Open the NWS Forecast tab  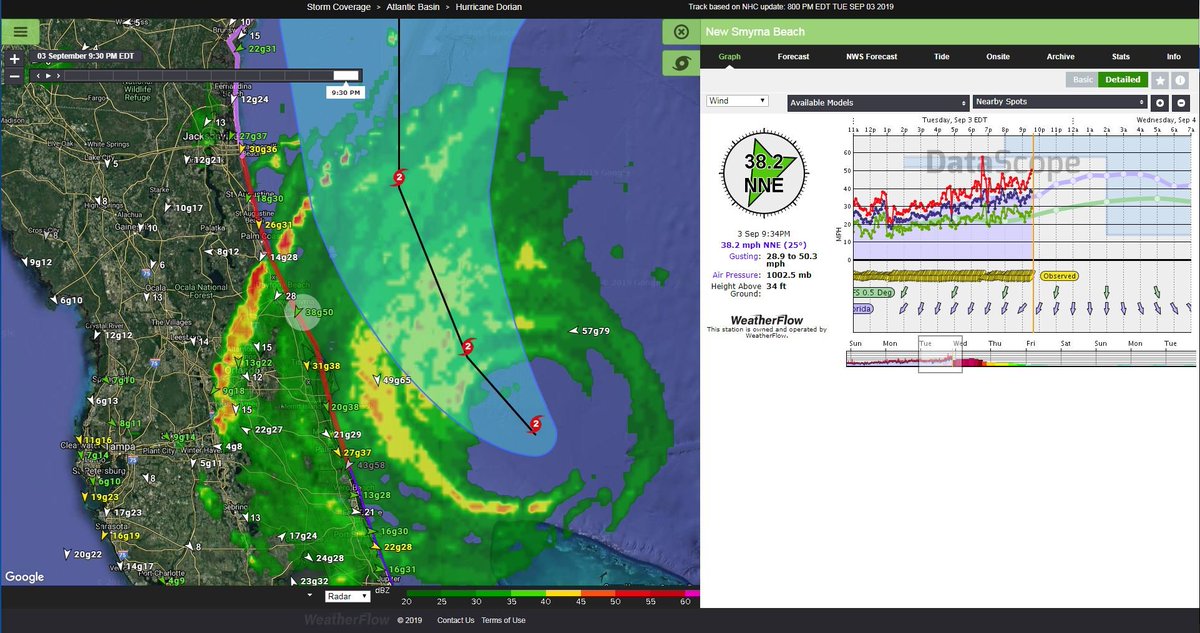pyautogui.click(x=871, y=57)
